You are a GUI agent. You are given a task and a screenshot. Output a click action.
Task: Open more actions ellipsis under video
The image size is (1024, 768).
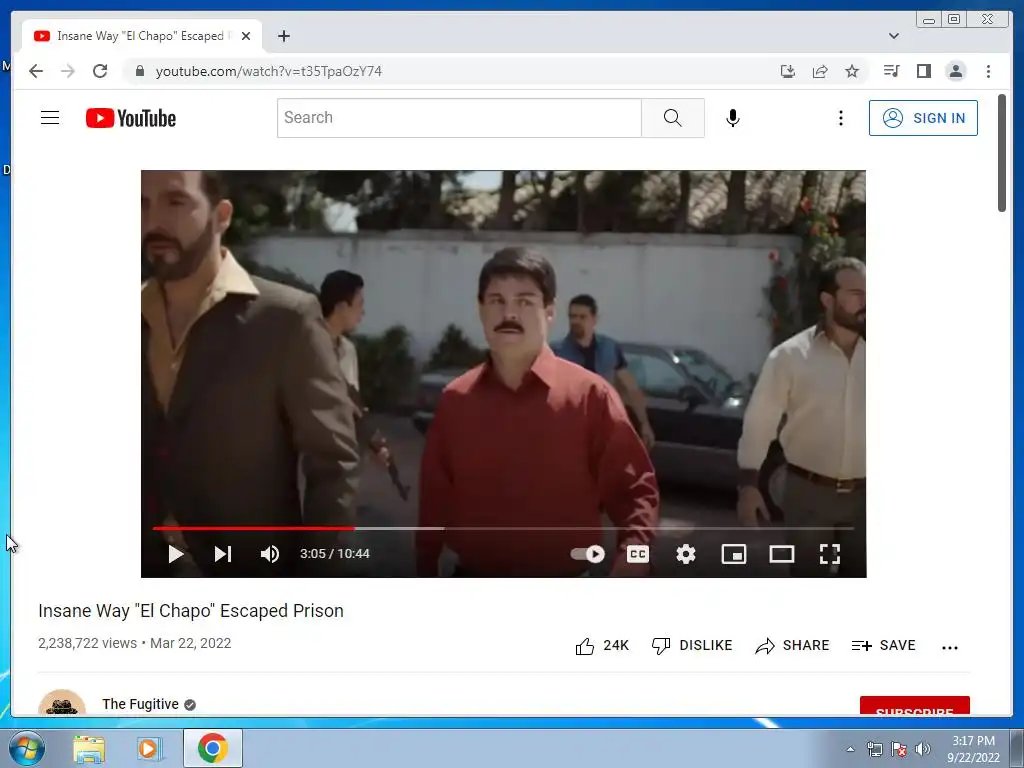point(950,648)
